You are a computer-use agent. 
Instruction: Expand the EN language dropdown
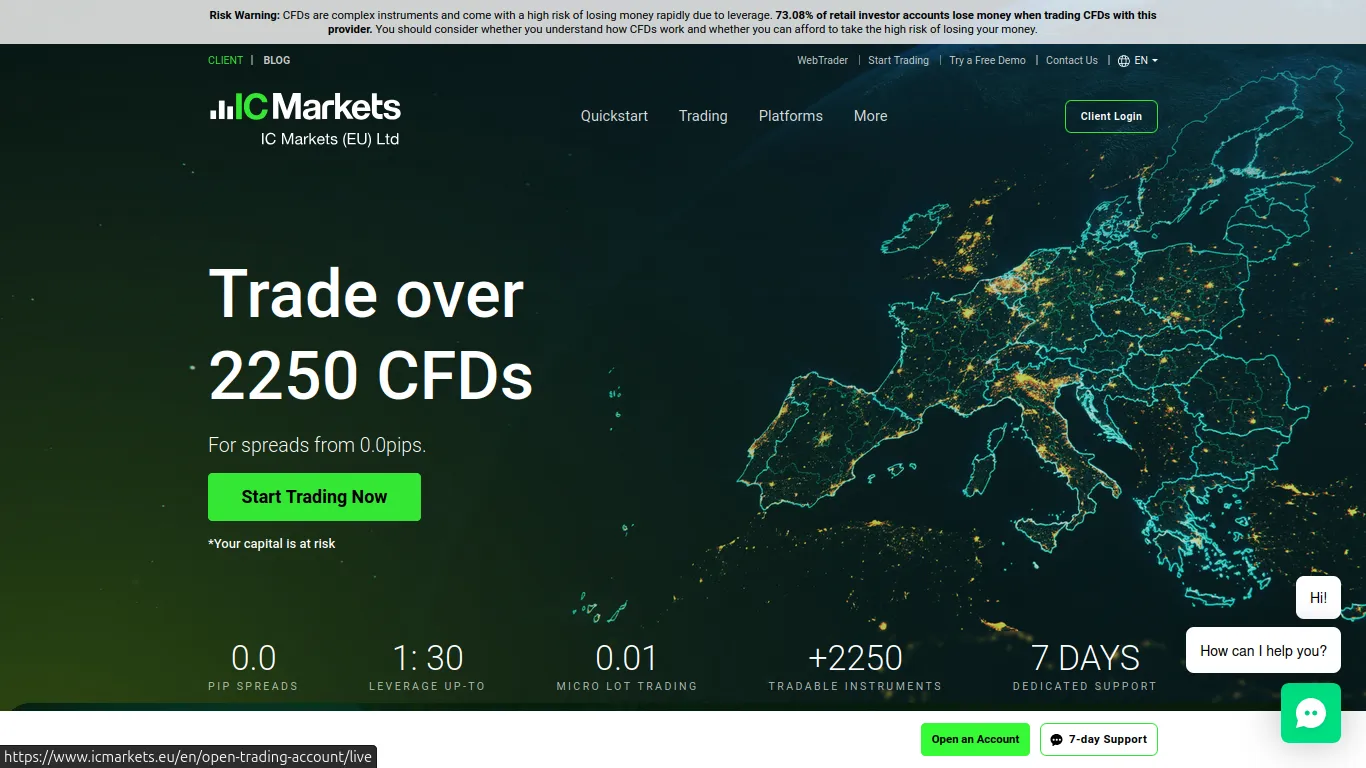1146,61
